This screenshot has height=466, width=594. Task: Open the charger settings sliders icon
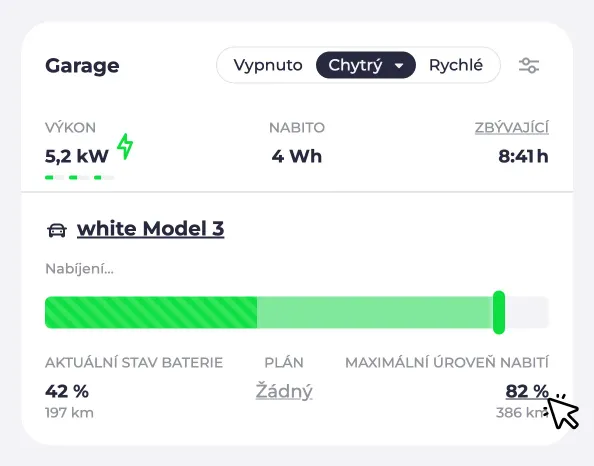pos(529,66)
